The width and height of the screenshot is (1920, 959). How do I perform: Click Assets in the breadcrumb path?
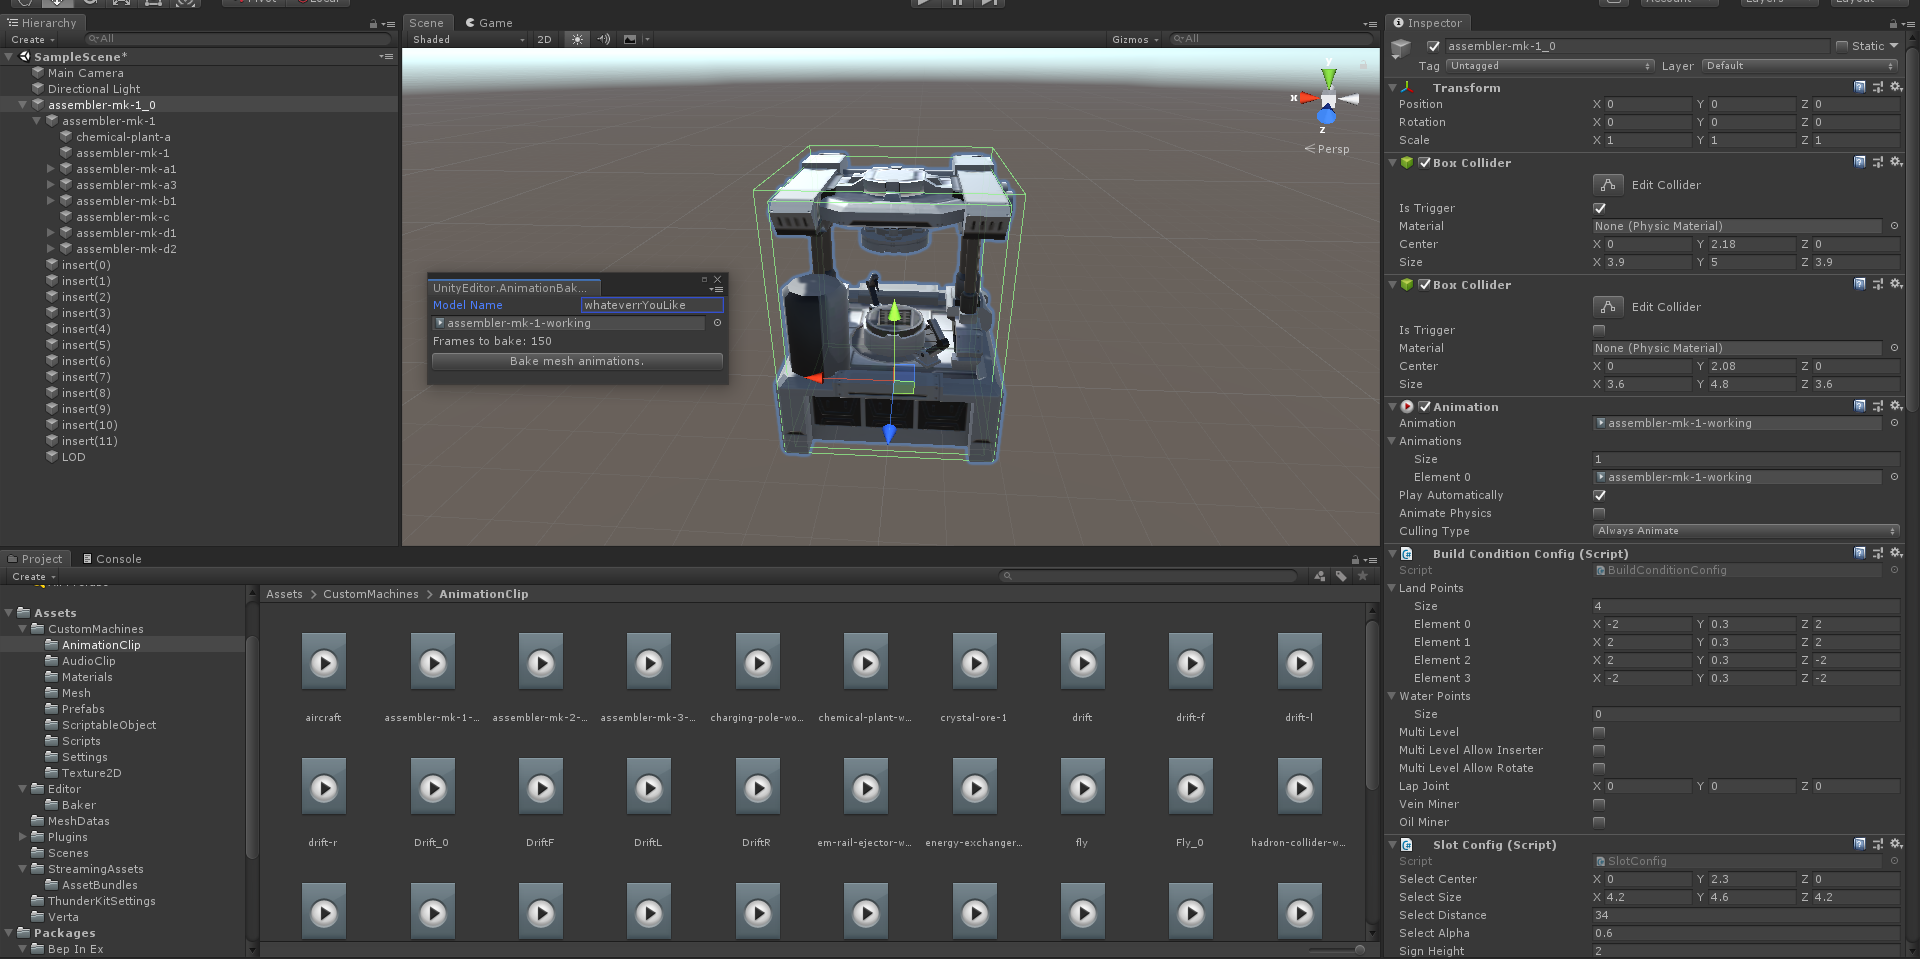[x=284, y=594]
